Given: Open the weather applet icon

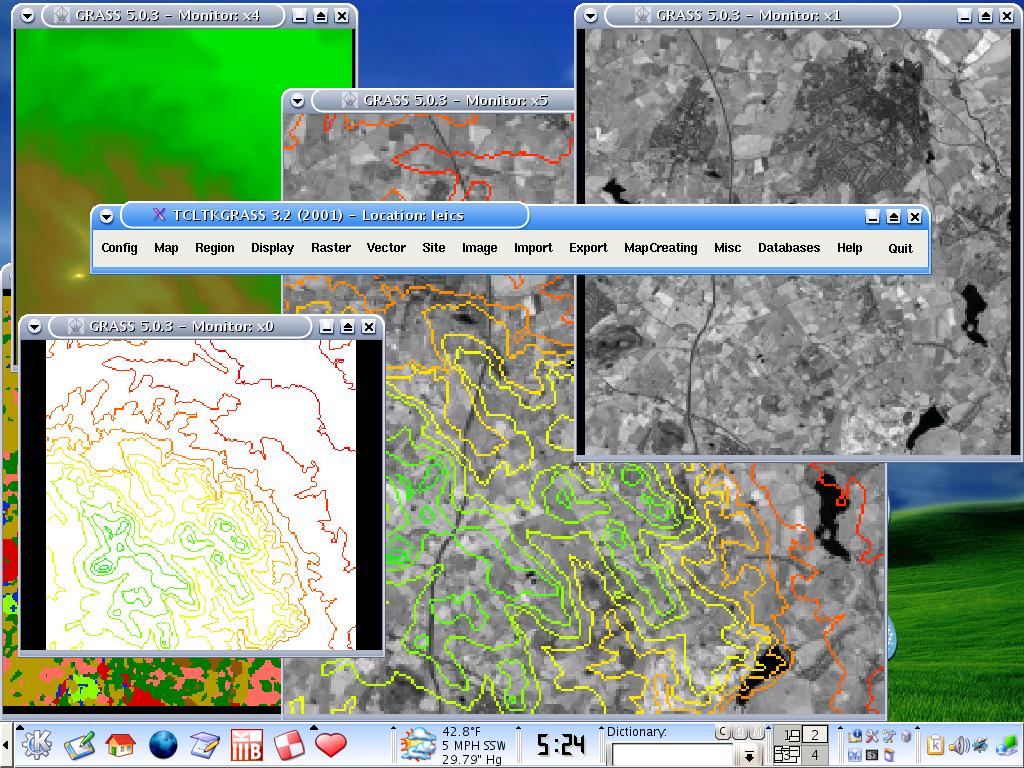Looking at the screenshot, I should tap(416, 745).
